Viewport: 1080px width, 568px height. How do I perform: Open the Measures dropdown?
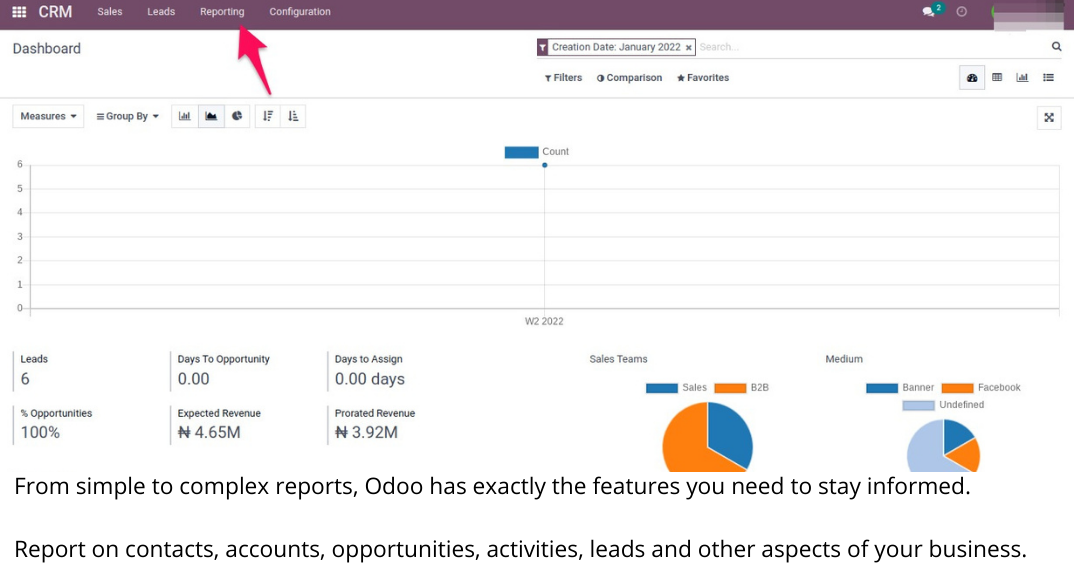[x=48, y=116]
